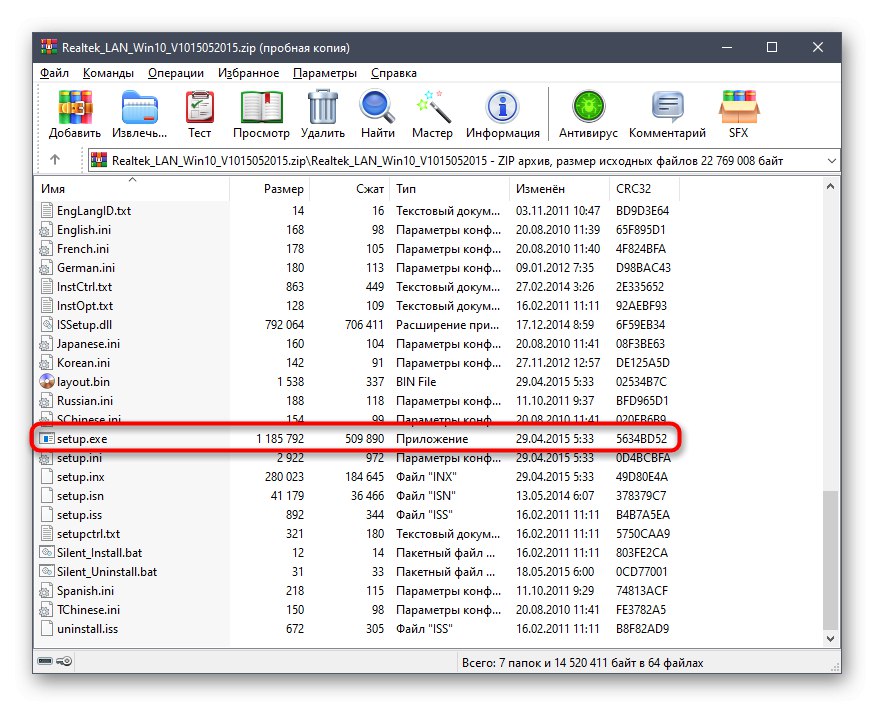Screen dimensions: 874x706
Task: Click the disk drive status bar icon
Action: [45, 661]
